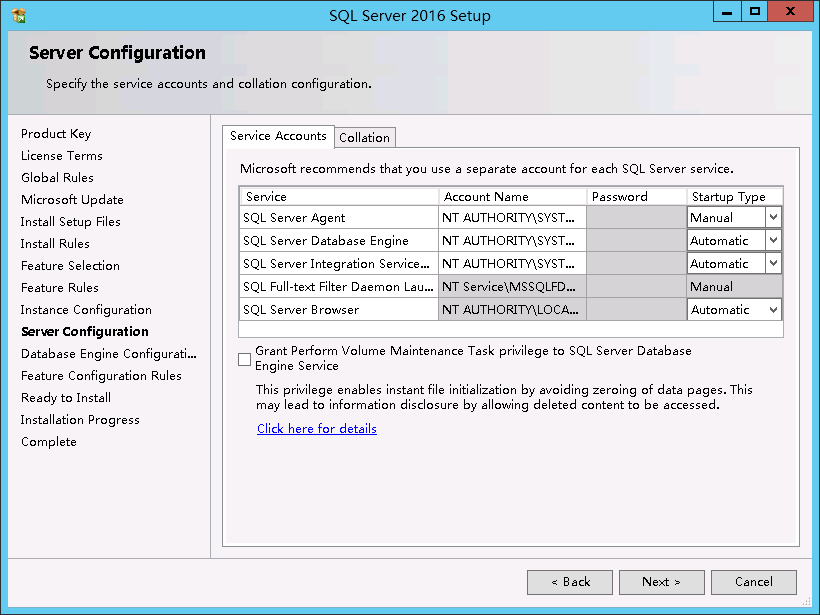Click Feature Selection step in sidebar
Image resolution: width=820 pixels, height=615 pixels.
(71, 266)
